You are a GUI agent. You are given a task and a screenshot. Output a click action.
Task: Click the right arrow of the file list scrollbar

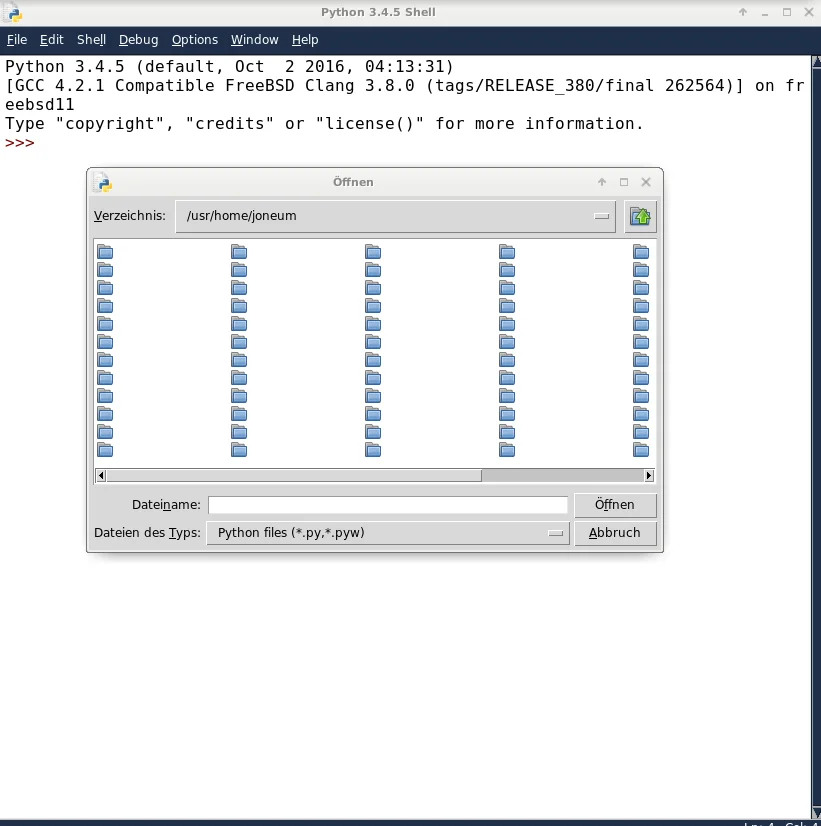[649, 476]
